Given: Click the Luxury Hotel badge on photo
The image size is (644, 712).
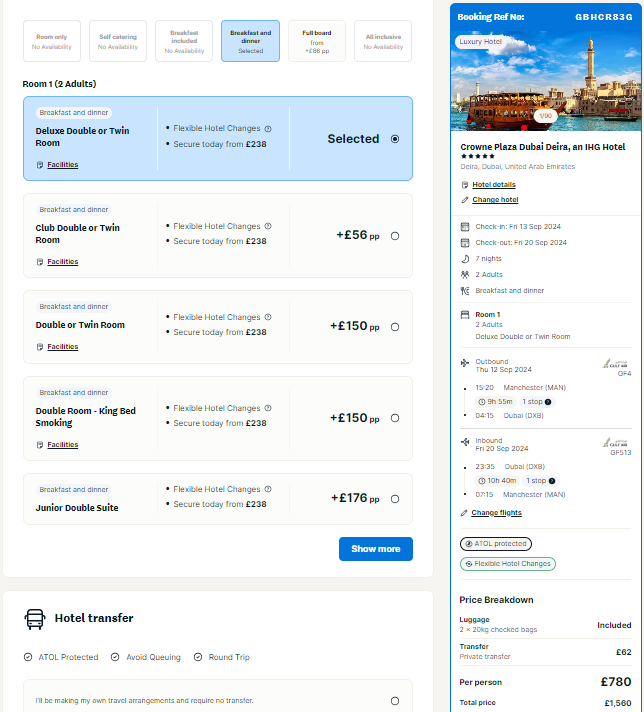Looking at the screenshot, I should 481,42.
